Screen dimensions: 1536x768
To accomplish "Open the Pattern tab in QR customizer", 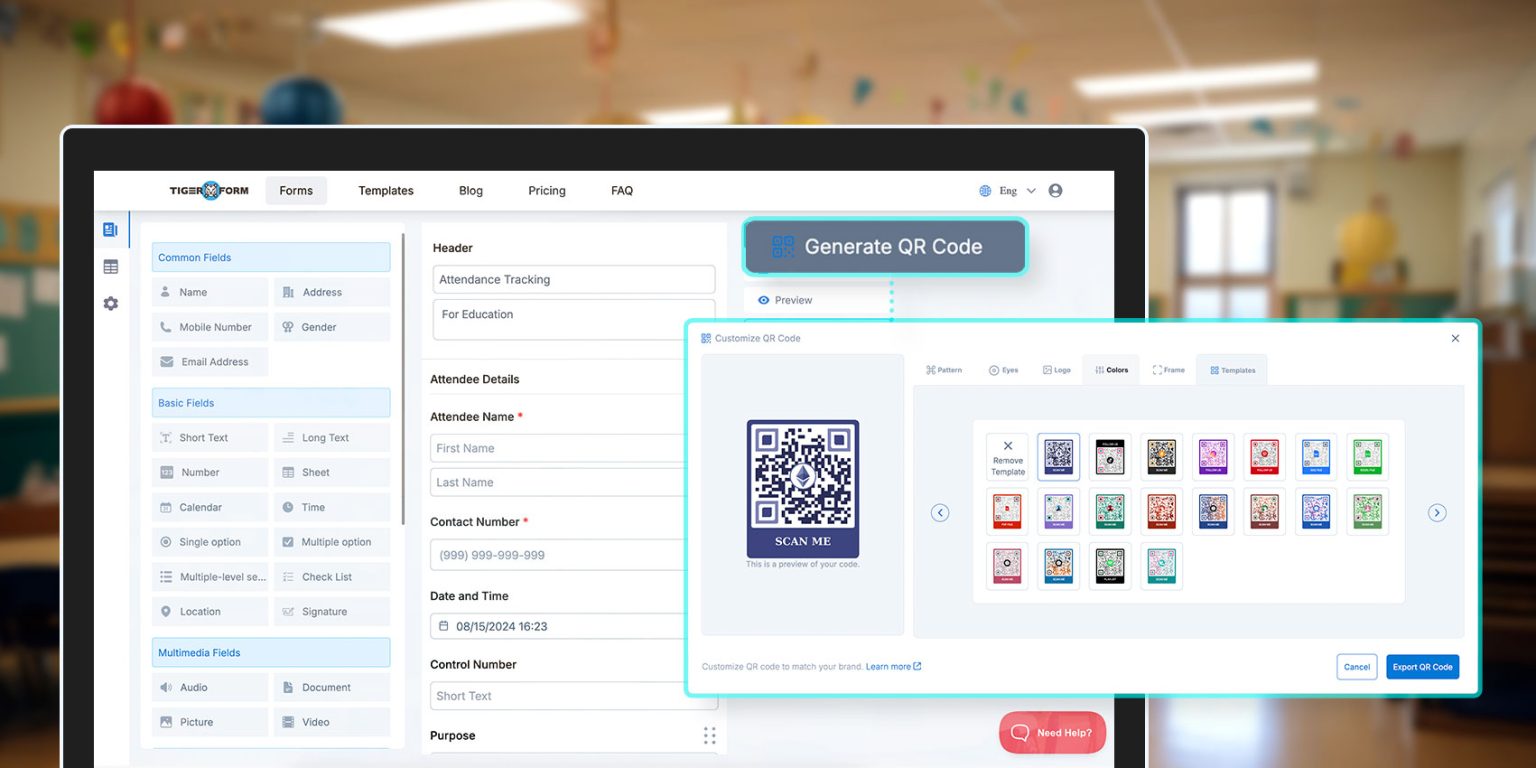I will point(944,369).
